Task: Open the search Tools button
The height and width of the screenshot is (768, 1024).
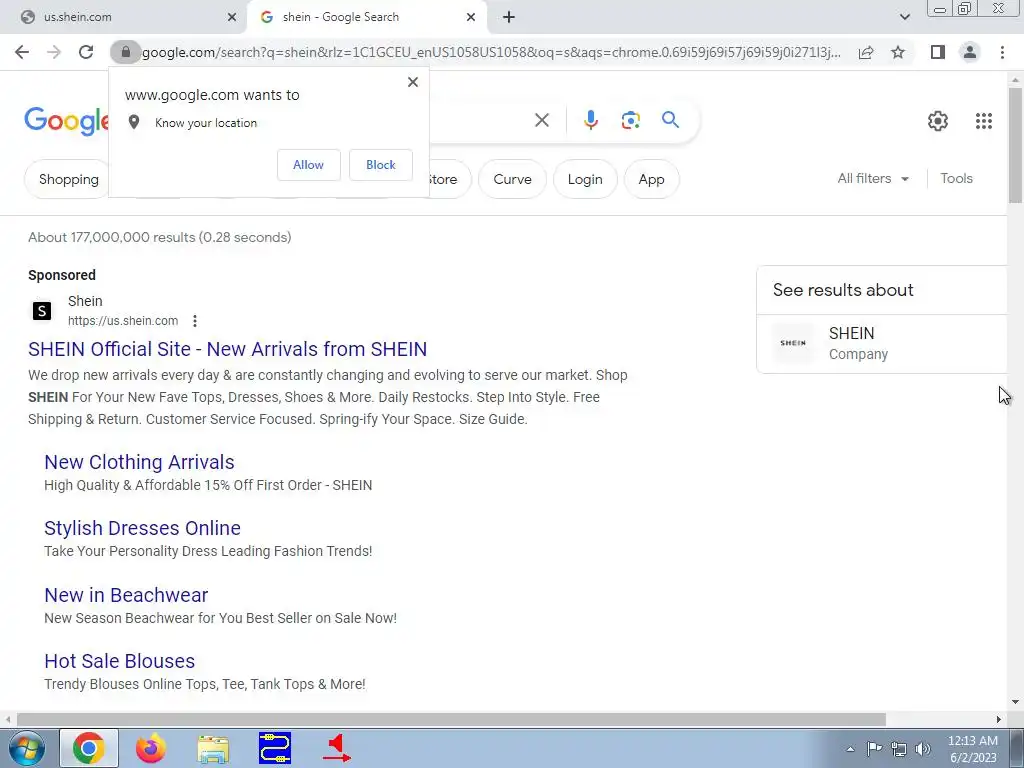Action: pyautogui.click(x=956, y=178)
